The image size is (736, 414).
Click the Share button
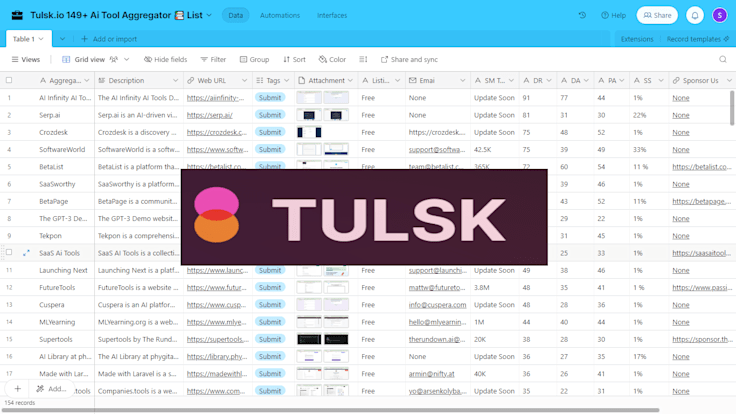click(x=657, y=15)
